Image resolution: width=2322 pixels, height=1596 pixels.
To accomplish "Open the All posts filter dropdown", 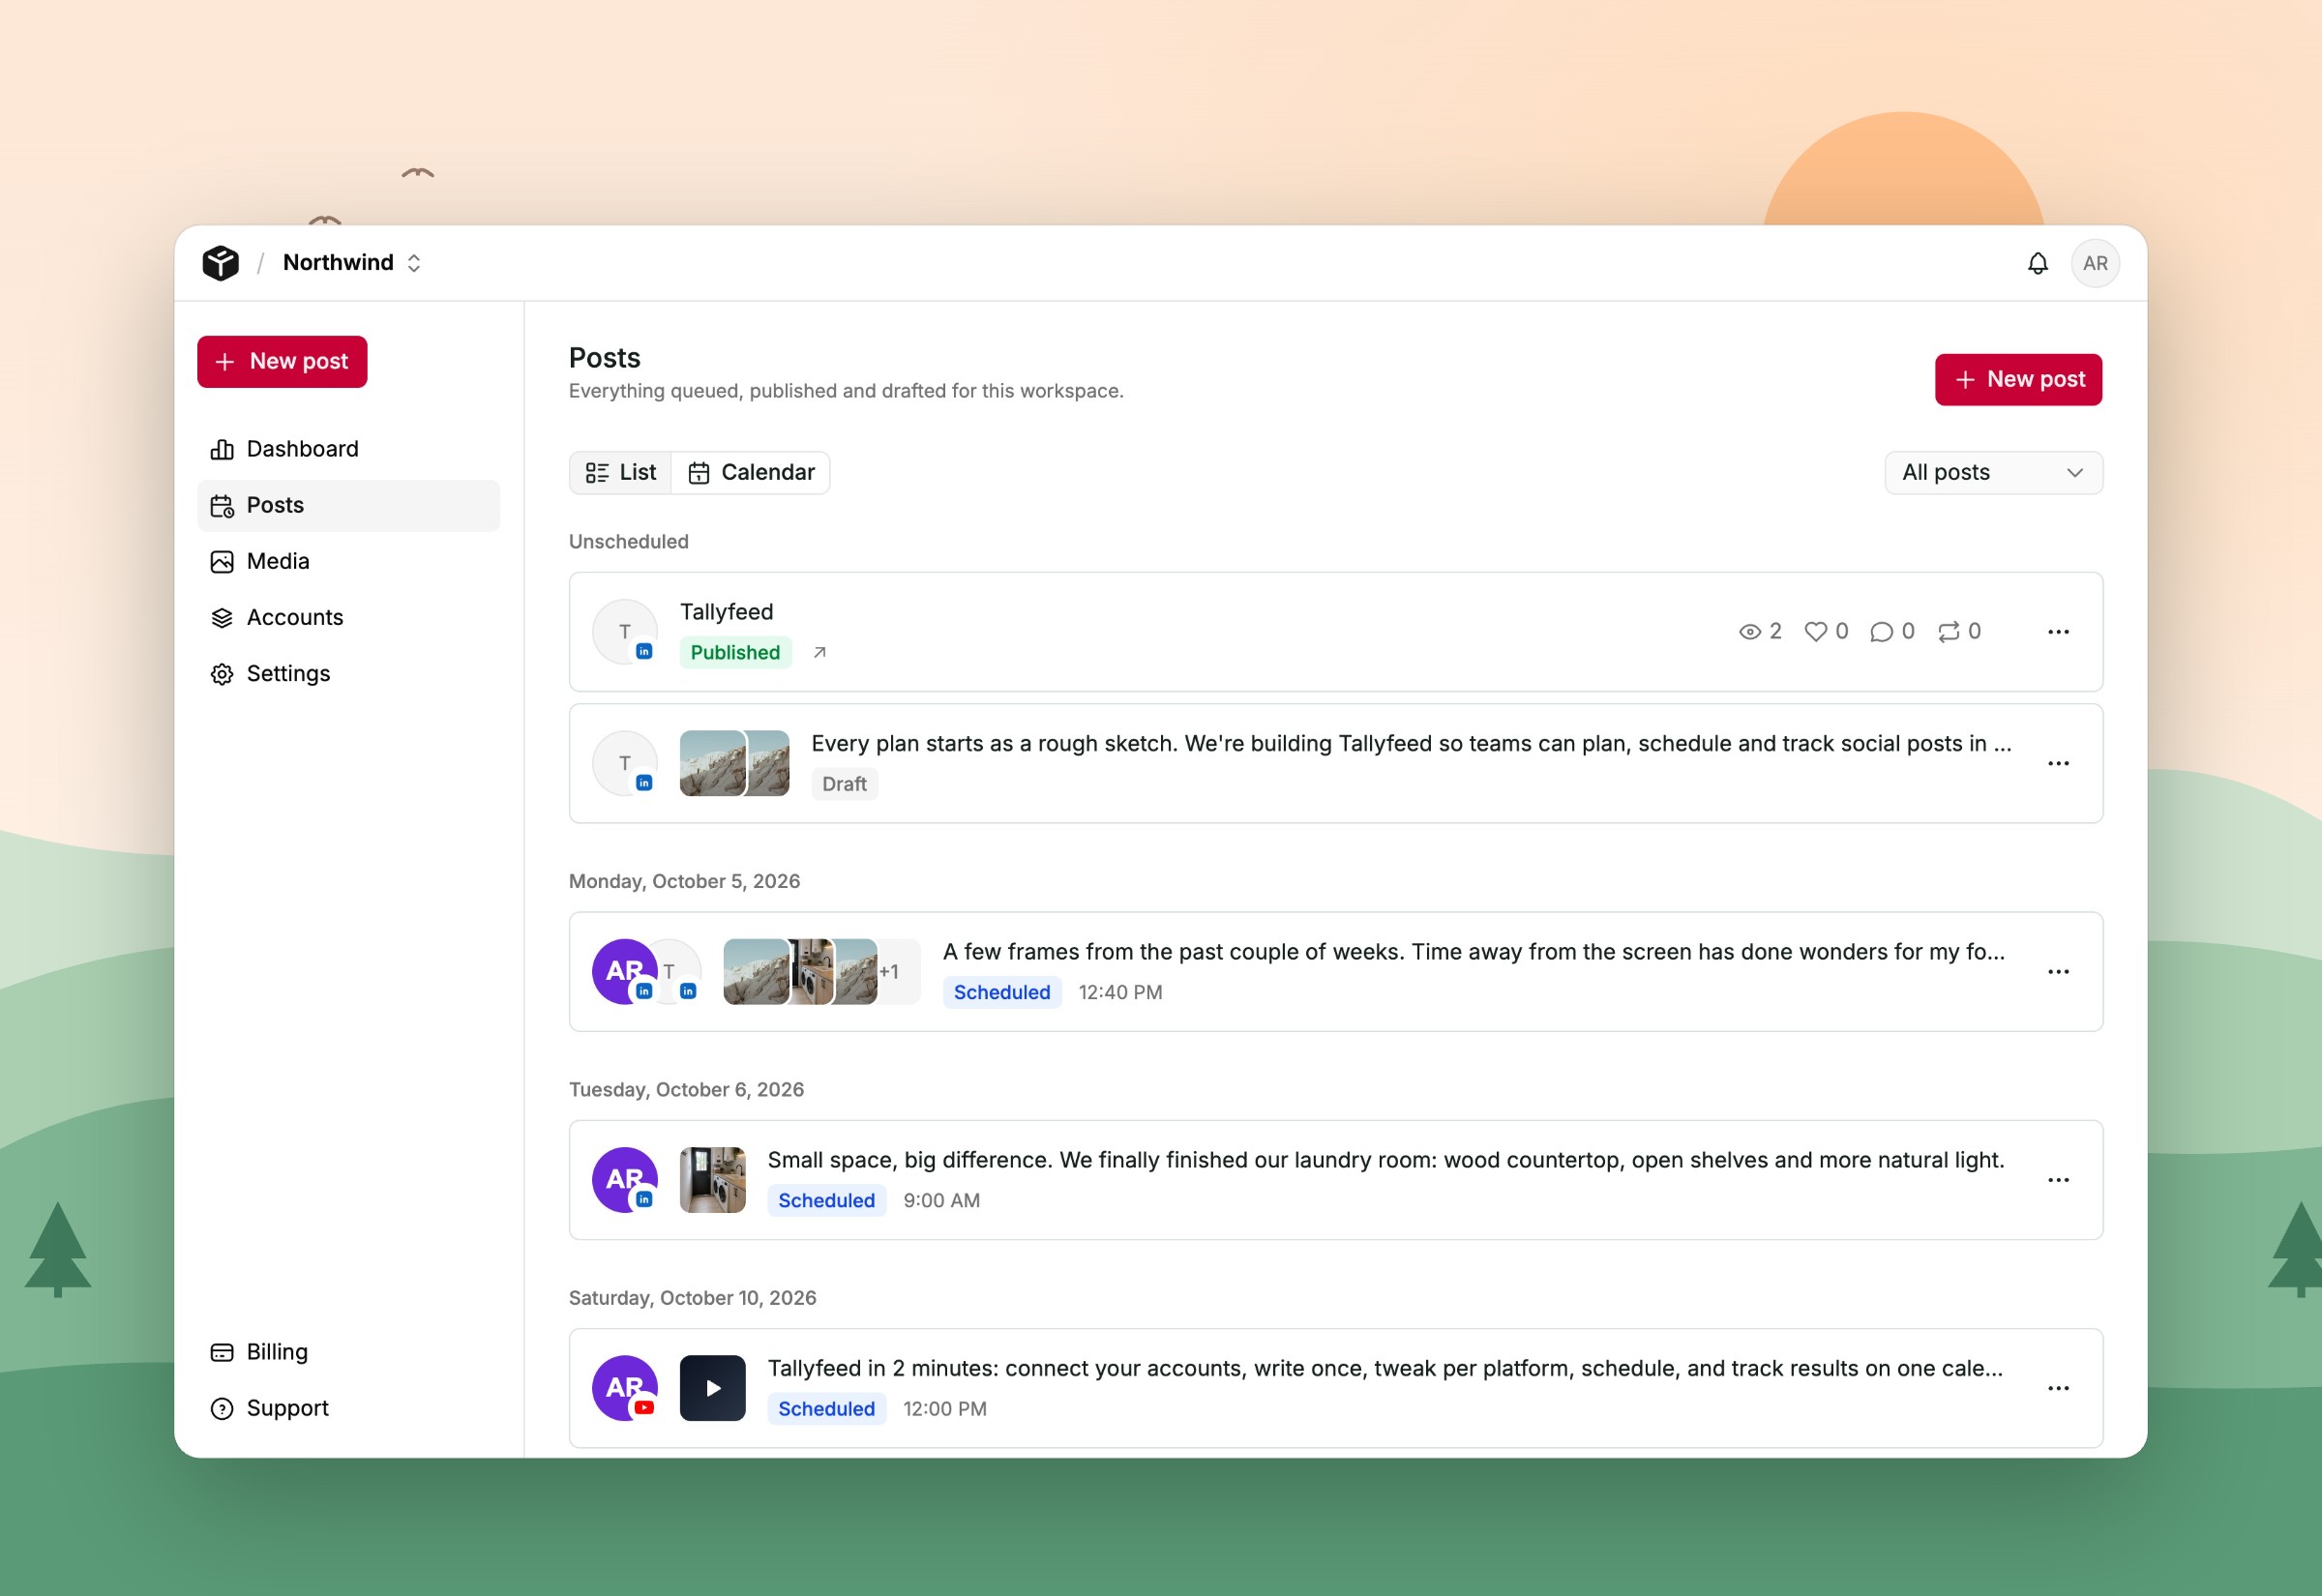I will tap(1993, 472).
